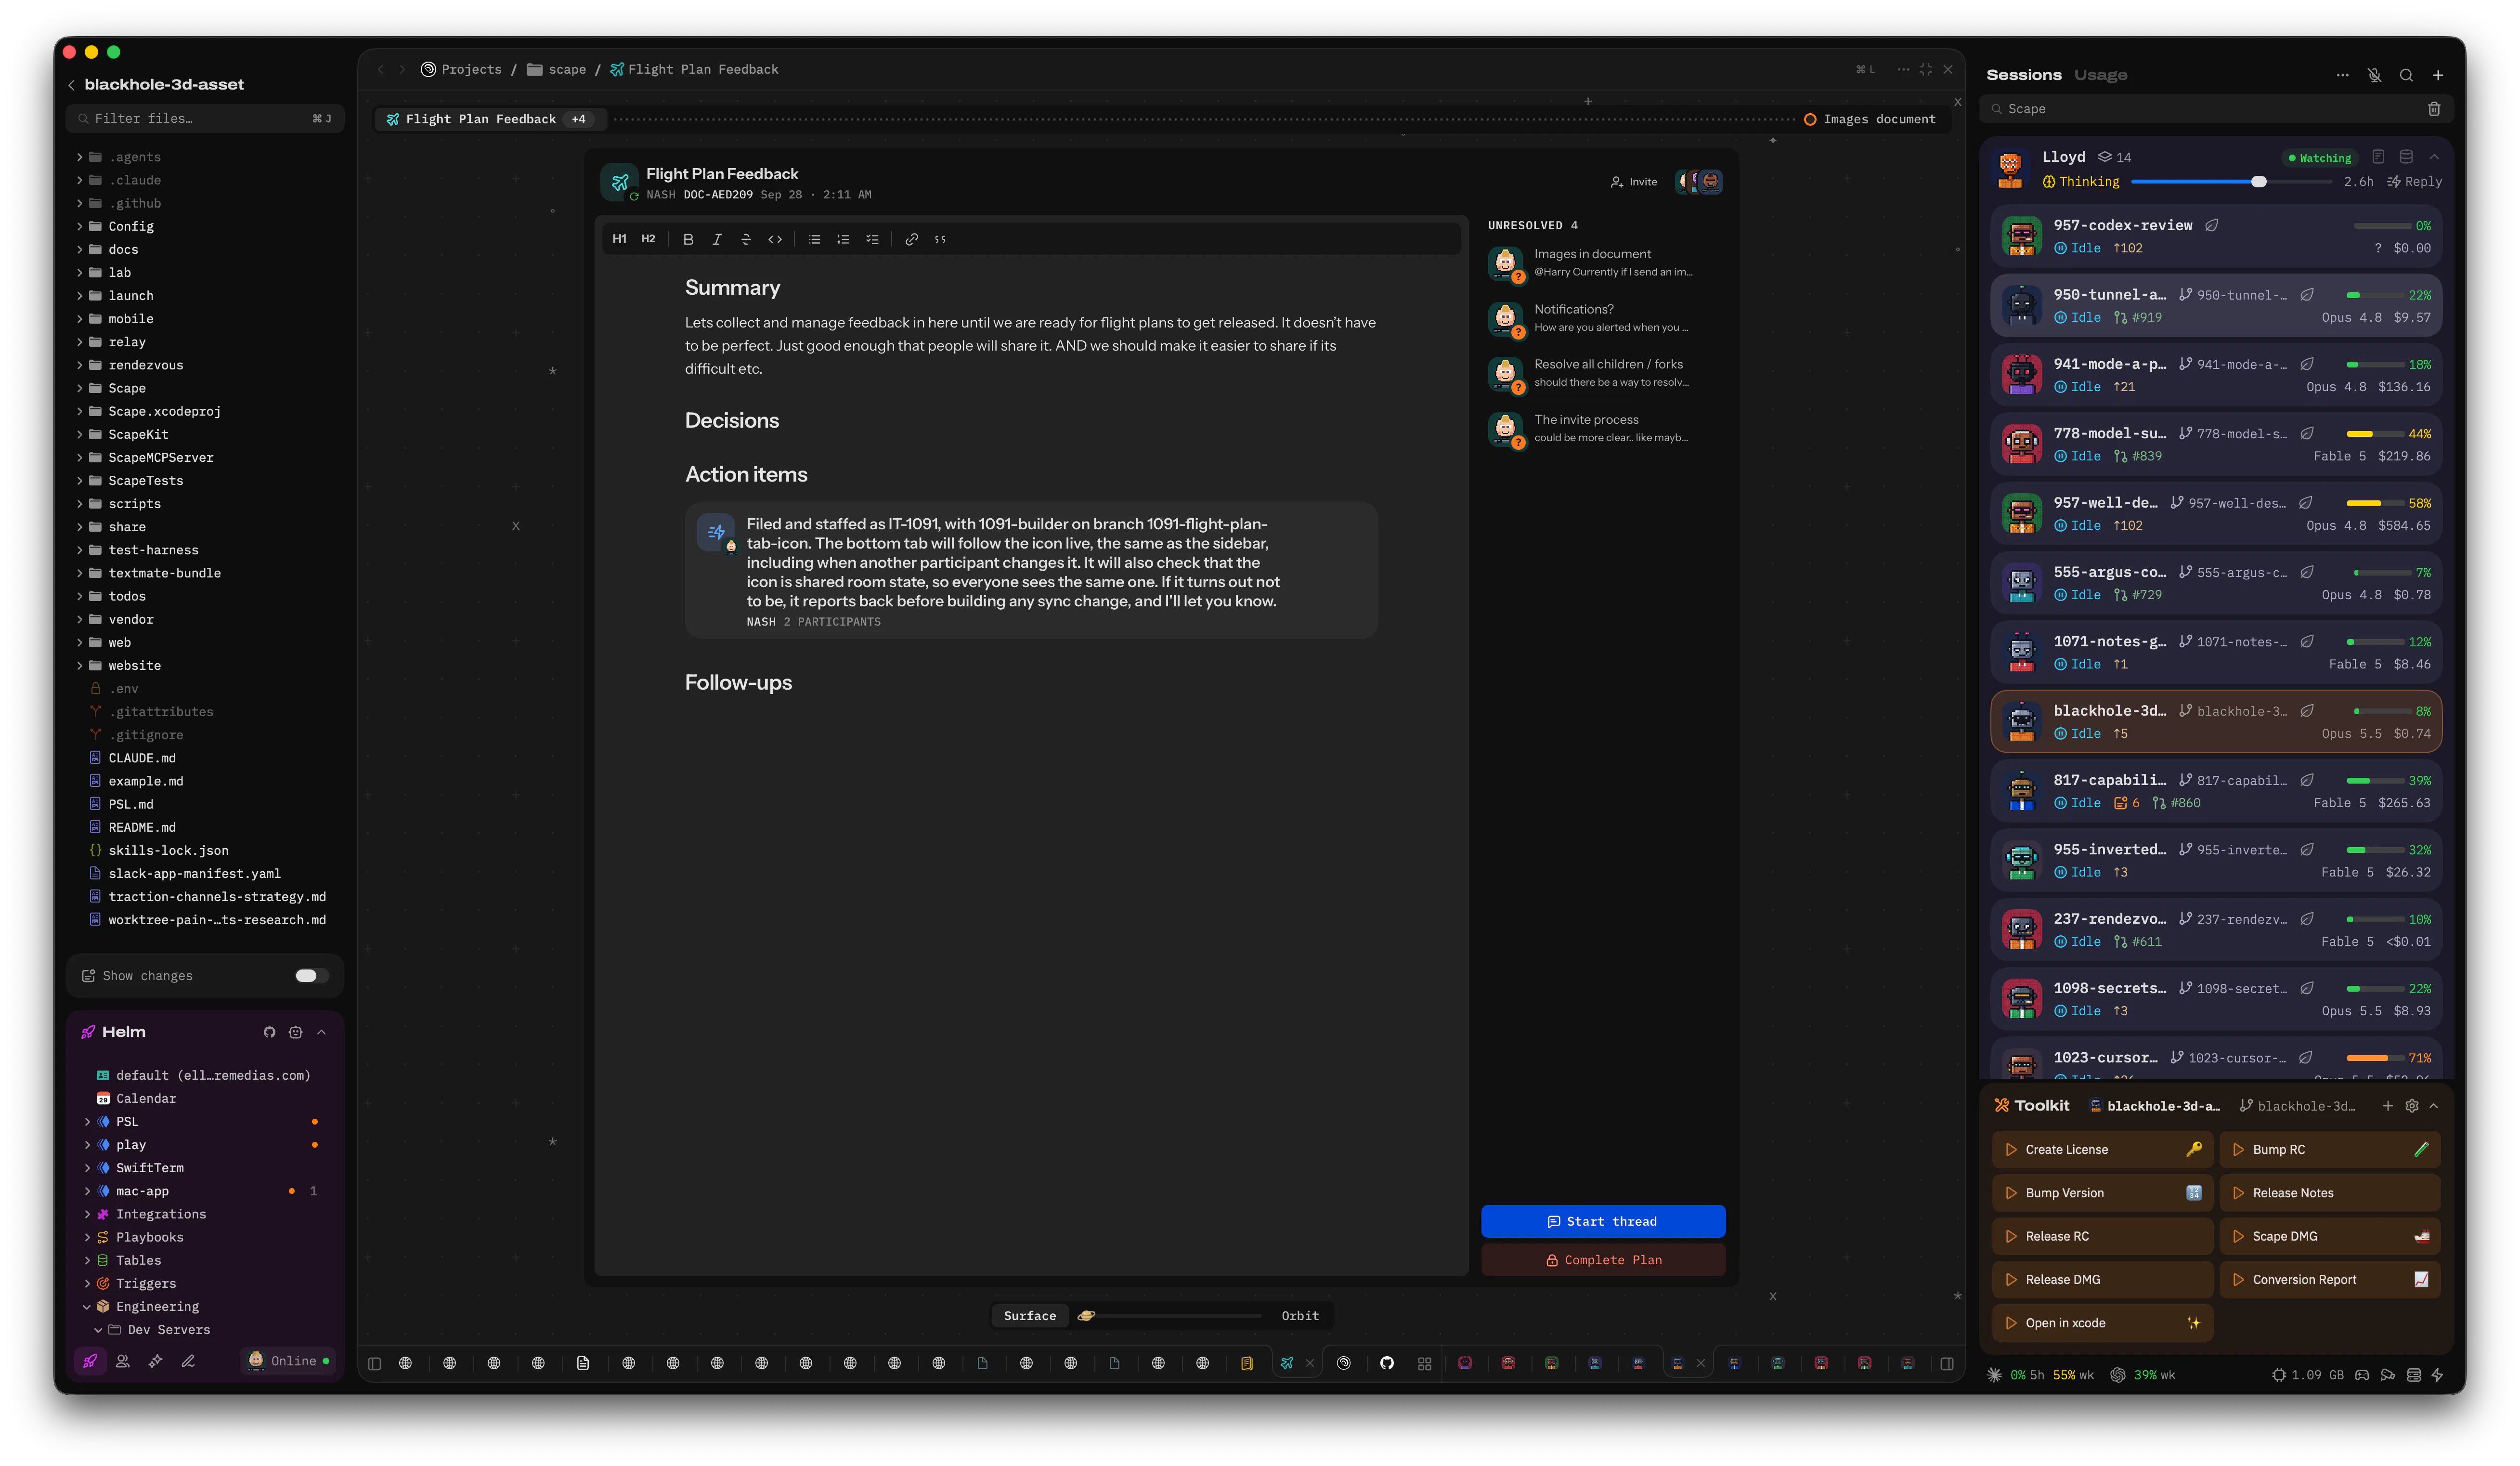2520x1466 pixels.
Task: Expand the ScapeKit folder
Action: (x=138, y=434)
